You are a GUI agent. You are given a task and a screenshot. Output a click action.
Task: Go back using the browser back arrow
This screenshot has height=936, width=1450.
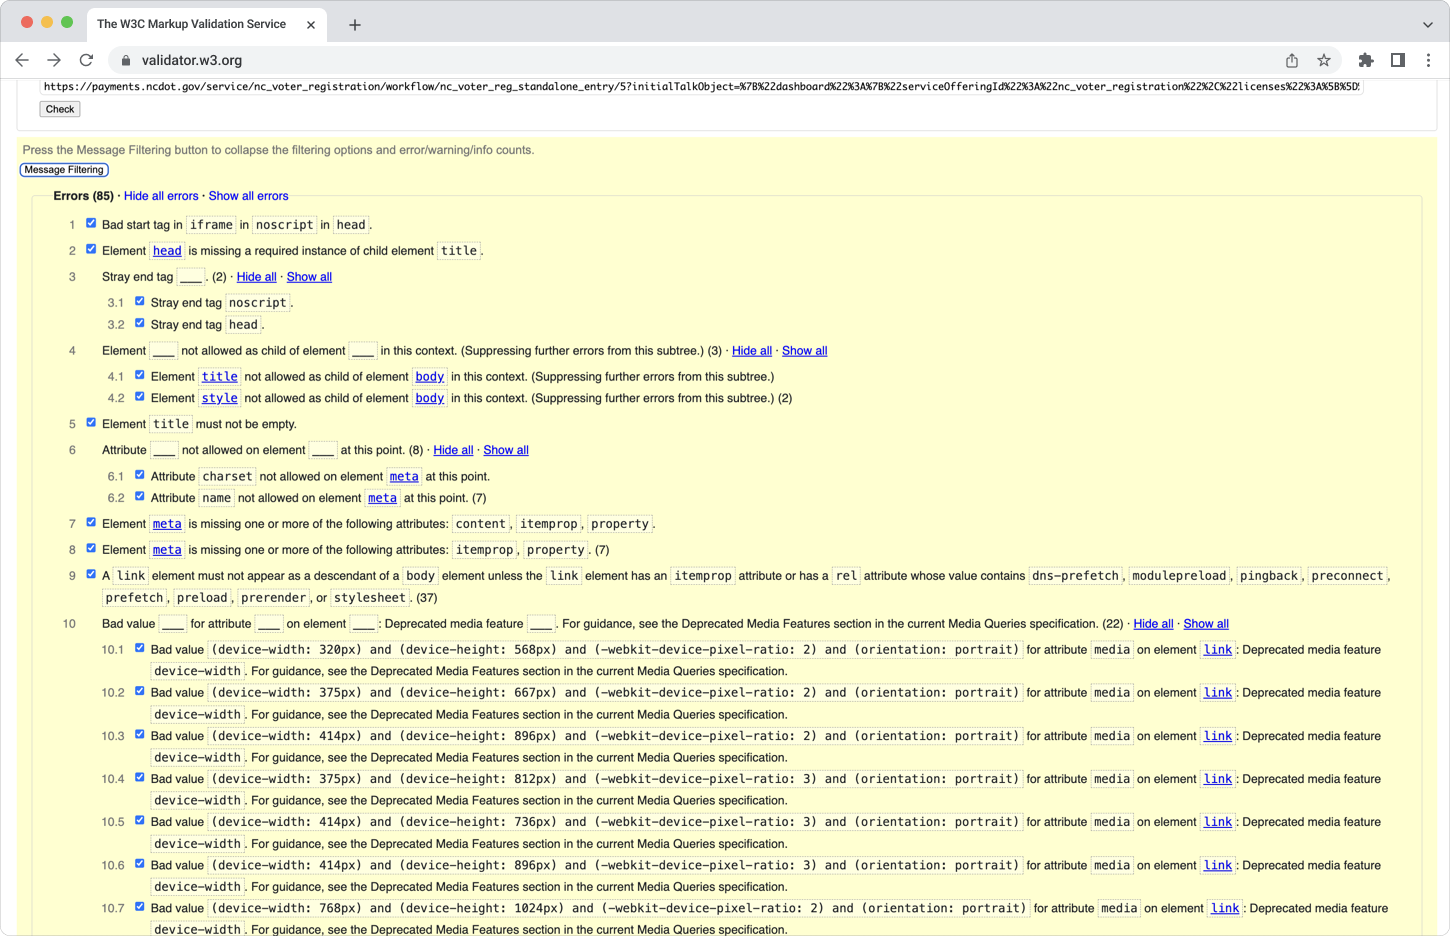pyautogui.click(x=22, y=60)
